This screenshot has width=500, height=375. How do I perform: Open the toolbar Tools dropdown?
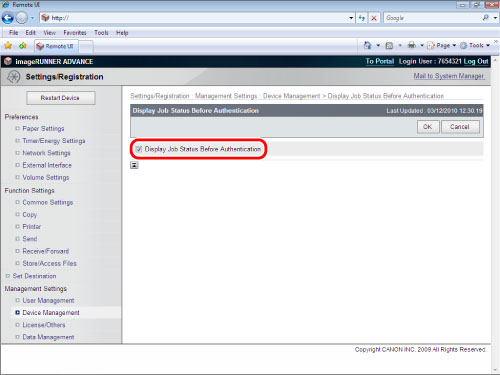click(475, 45)
